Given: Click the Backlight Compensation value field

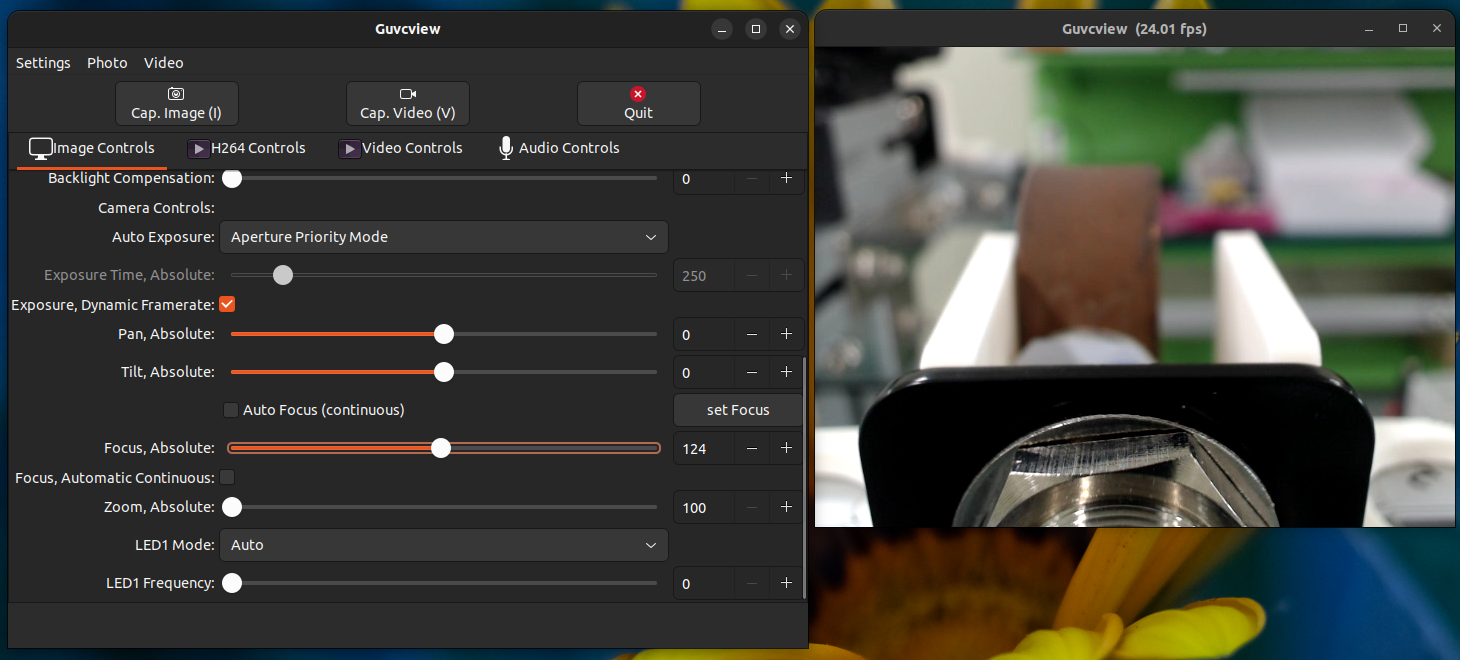Looking at the screenshot, I should 705,178.
